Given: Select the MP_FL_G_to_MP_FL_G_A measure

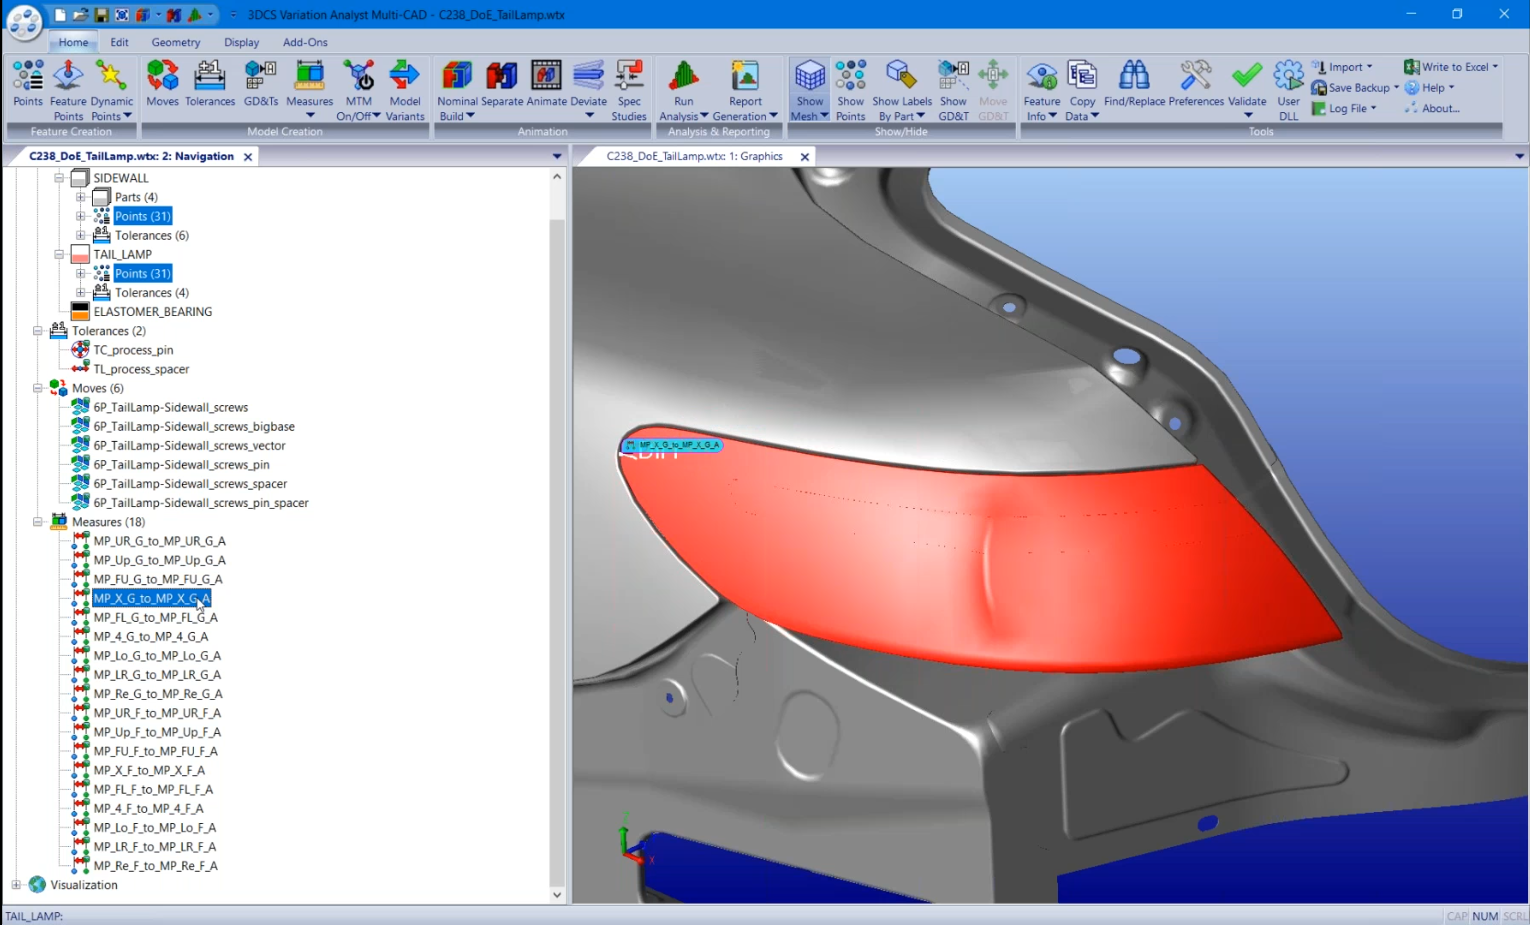Looking at the screenshot, I should tap(155, 617).
